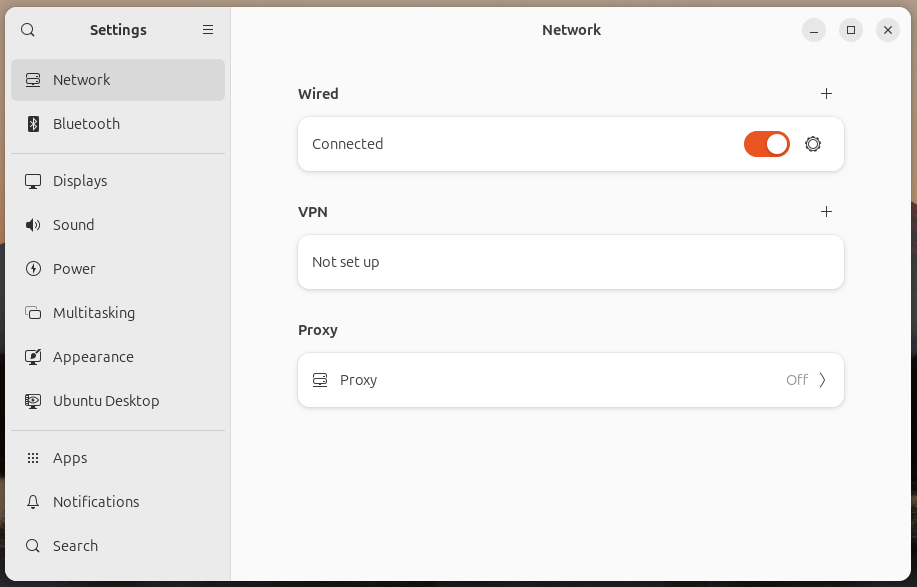The width and height of the screenshot is (917, 587).
Task: Select the Bluetooth section icon
Action: (x=32, y=124)
